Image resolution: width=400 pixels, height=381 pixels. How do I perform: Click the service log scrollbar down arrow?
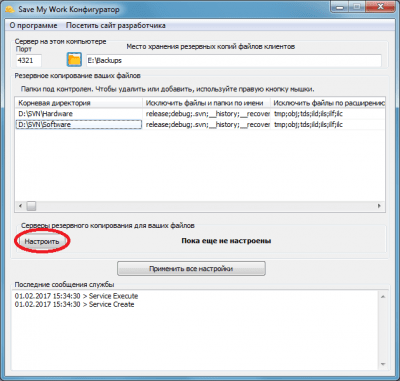point(383,364)
